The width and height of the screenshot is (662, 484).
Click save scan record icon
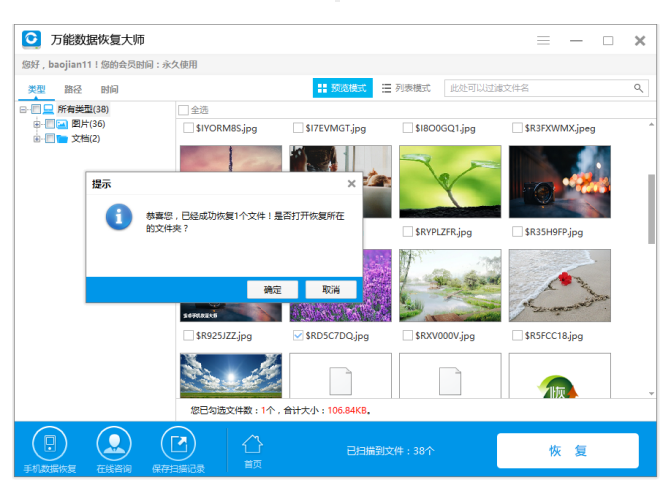(178, 443)
